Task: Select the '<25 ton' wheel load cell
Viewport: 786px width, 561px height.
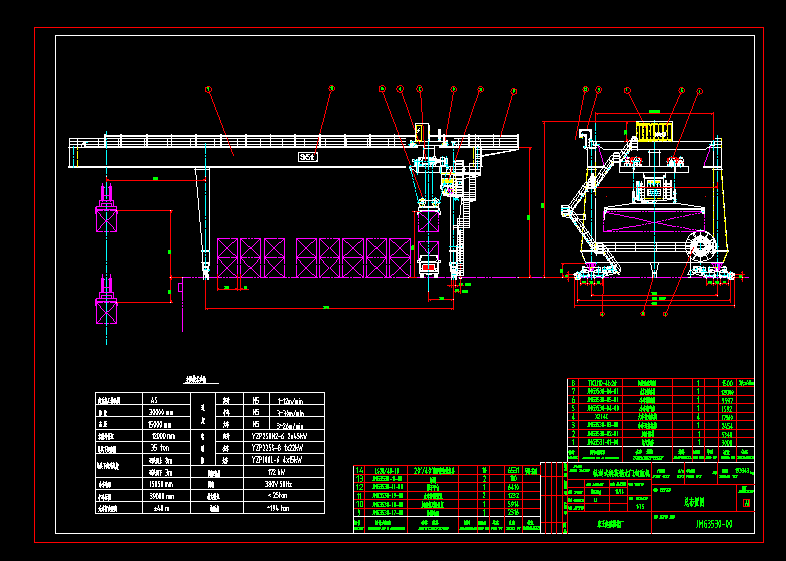Action: 284,496
